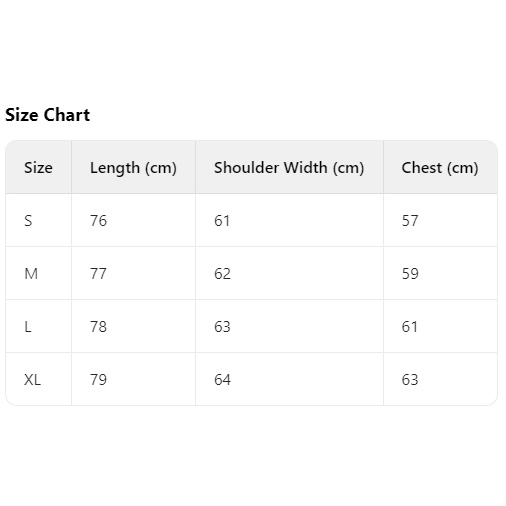This screenshot has width=506, height=506.
Task: Click shoulder width 63 in L row
Action: pos(222,327)
